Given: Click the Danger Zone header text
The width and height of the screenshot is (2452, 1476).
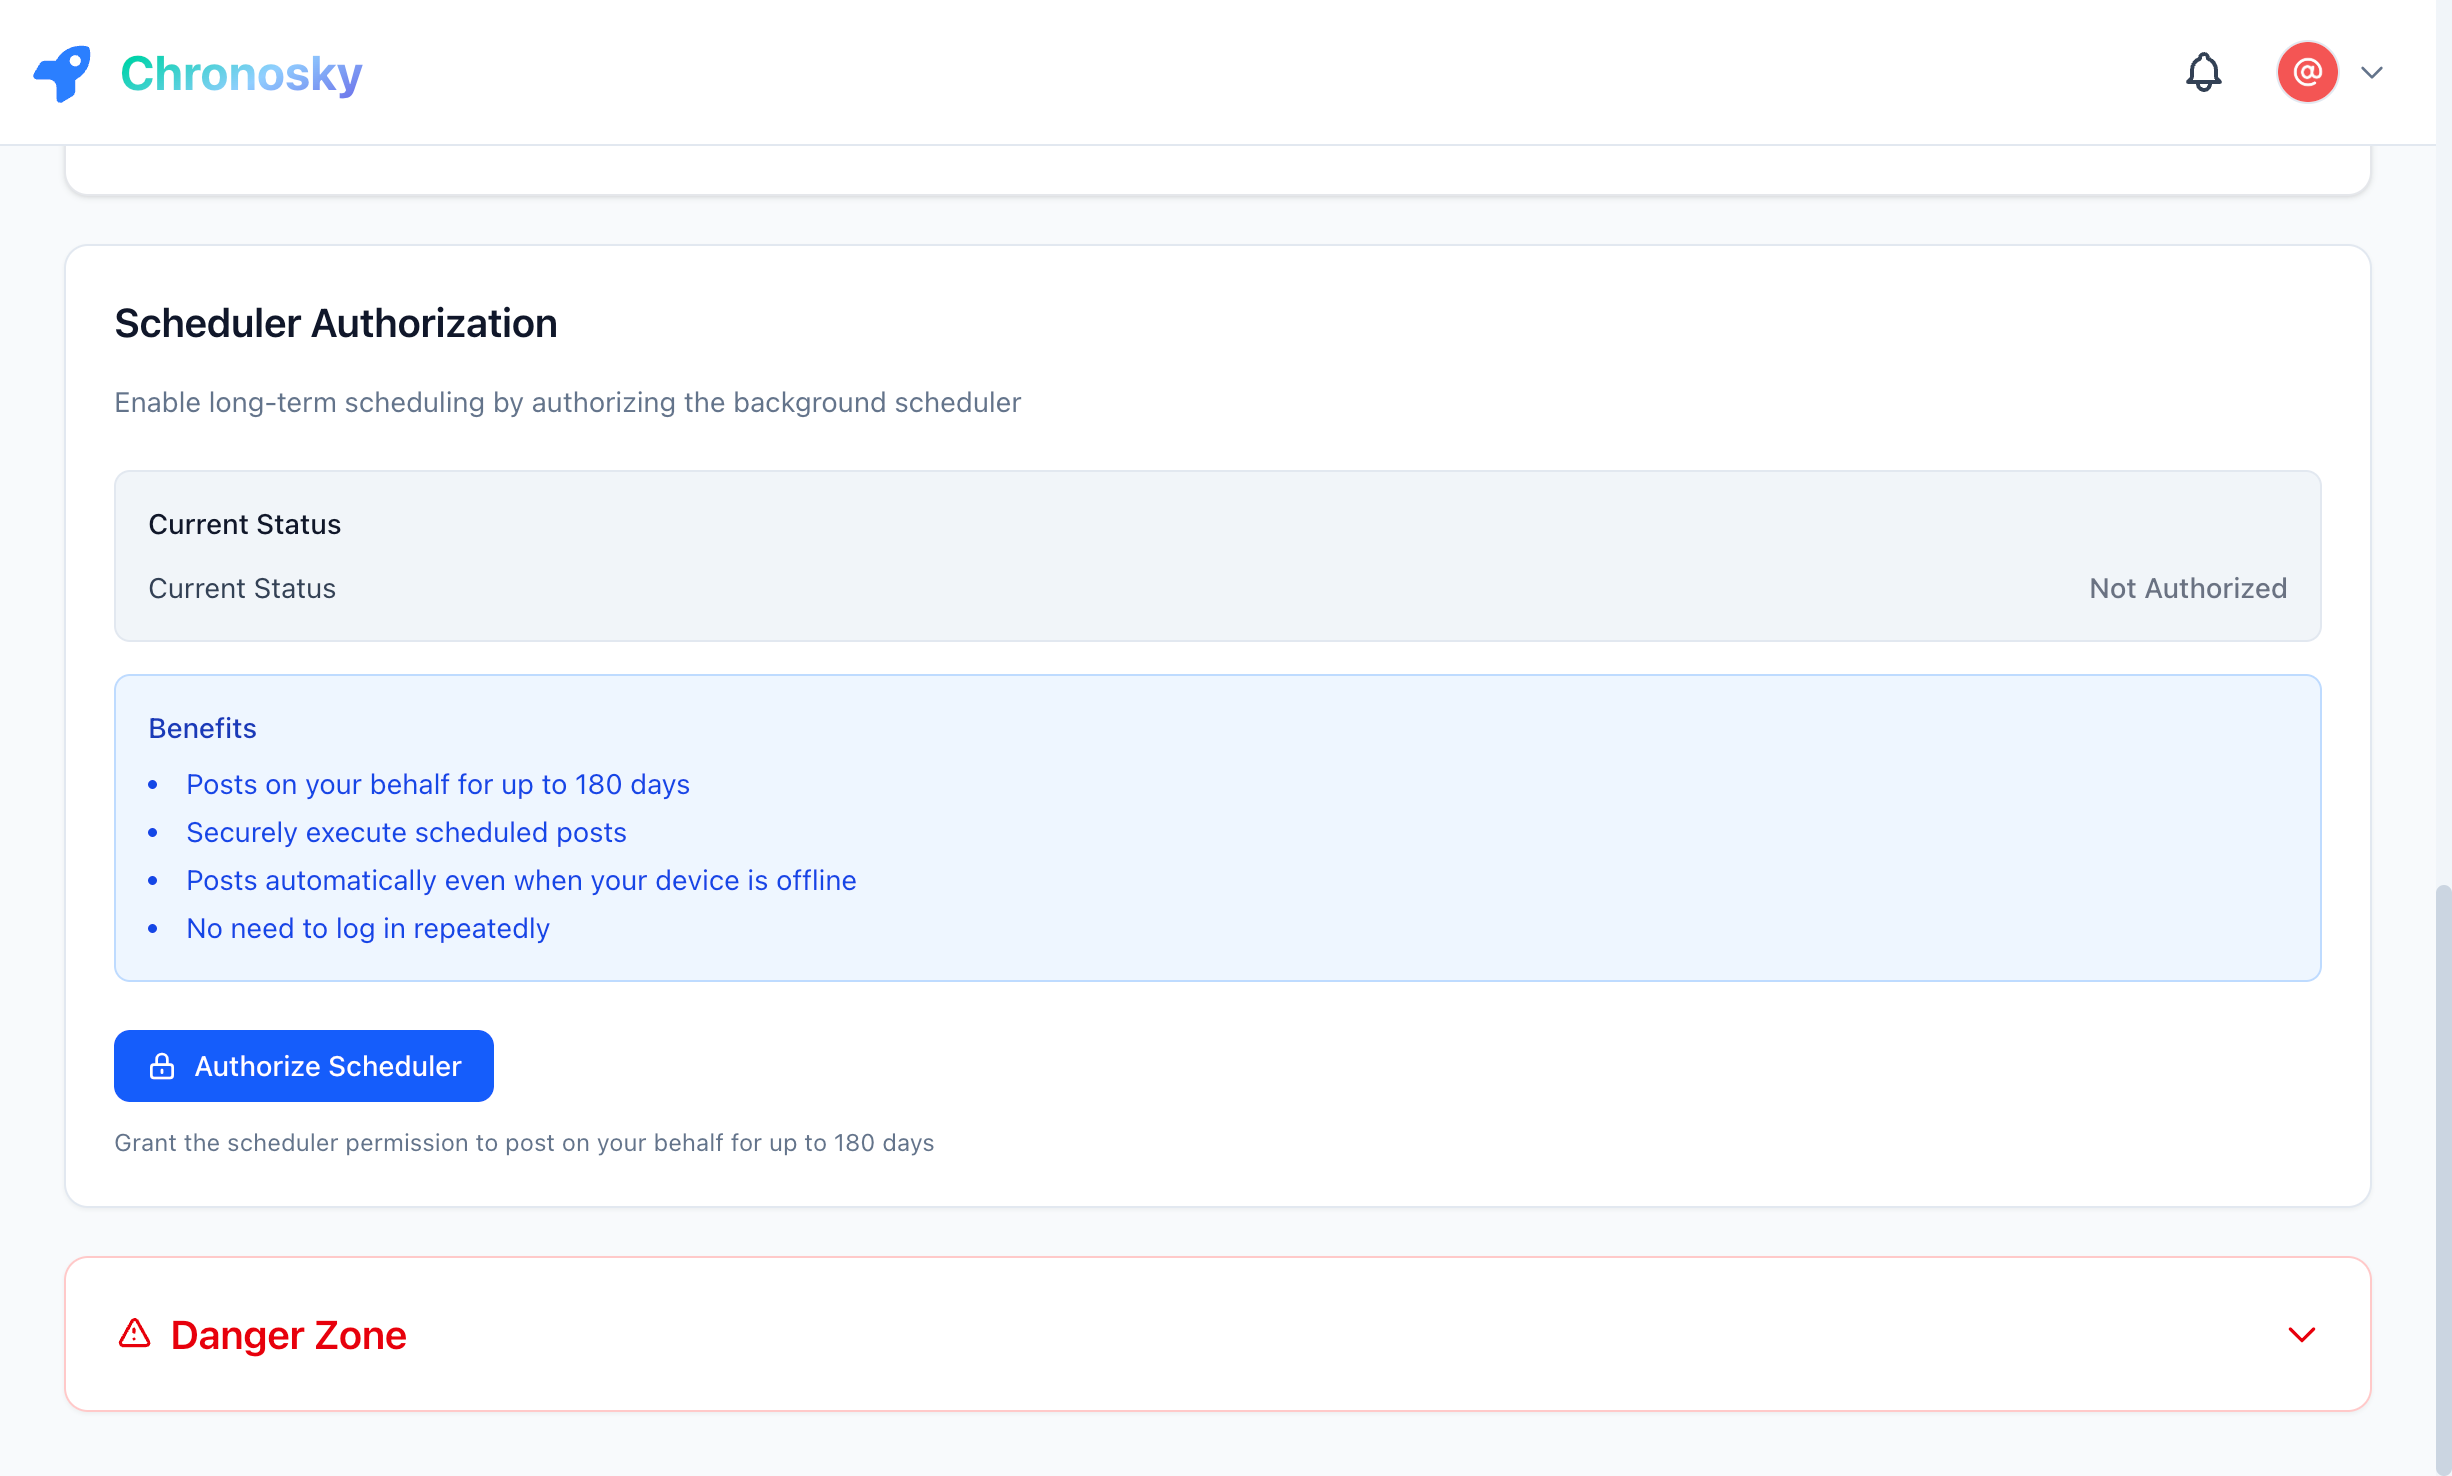Looking at the screenshot, I should tap(288, 1334).
